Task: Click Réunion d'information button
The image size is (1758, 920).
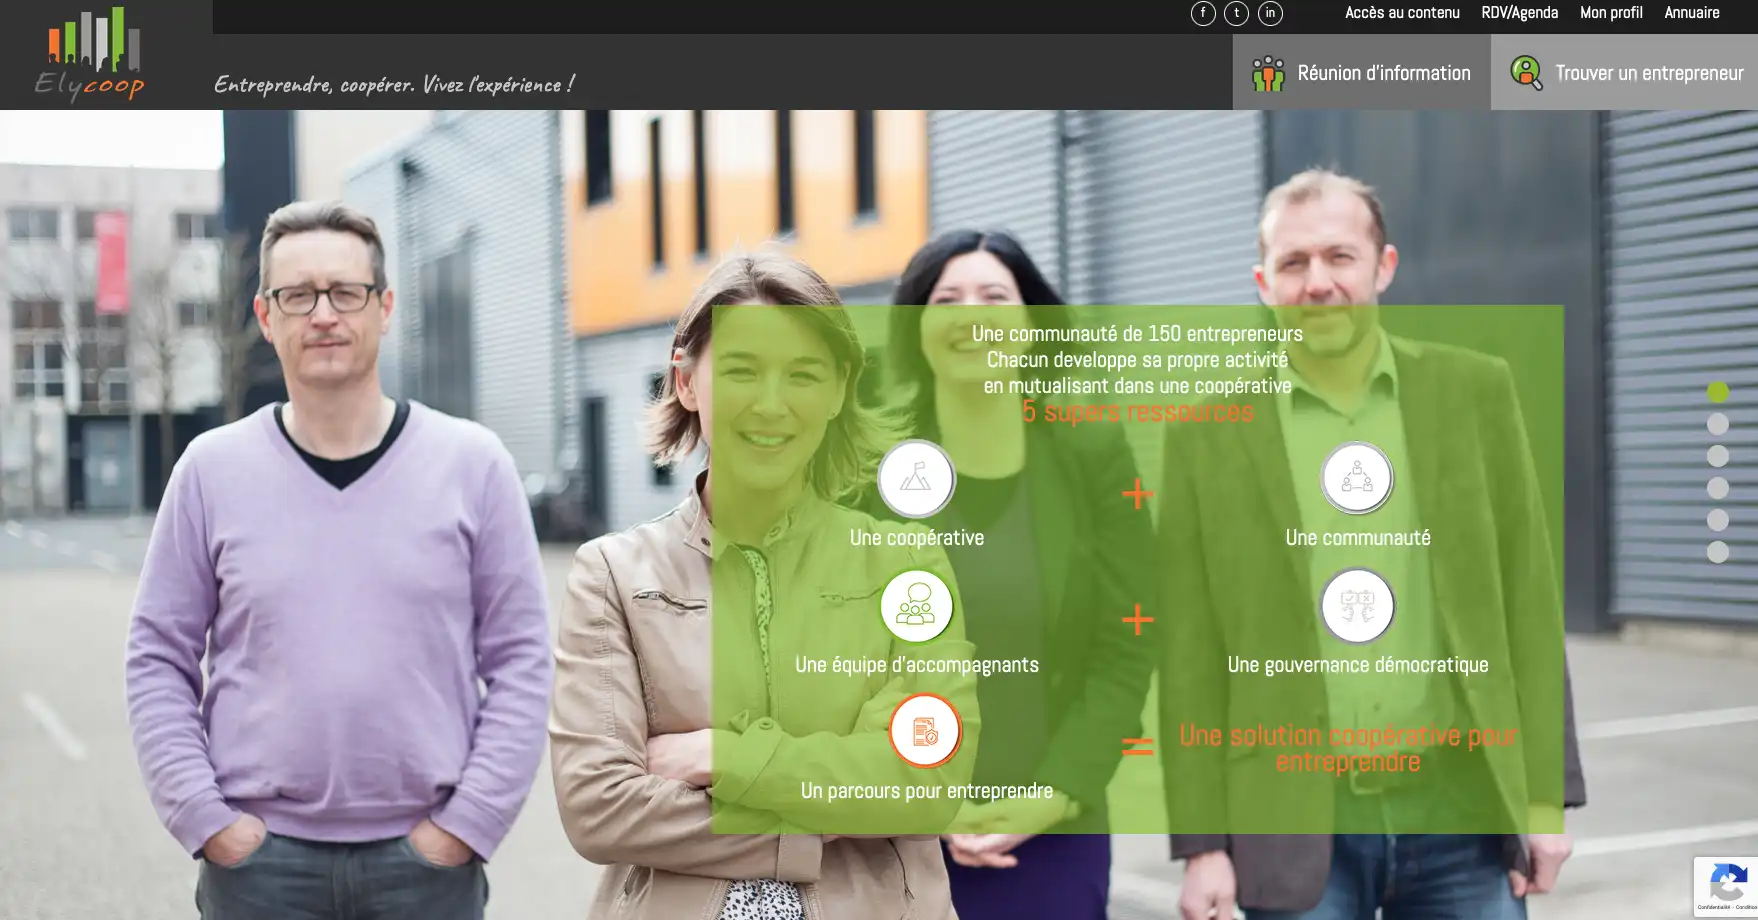Action: (x=1361, y=72)
